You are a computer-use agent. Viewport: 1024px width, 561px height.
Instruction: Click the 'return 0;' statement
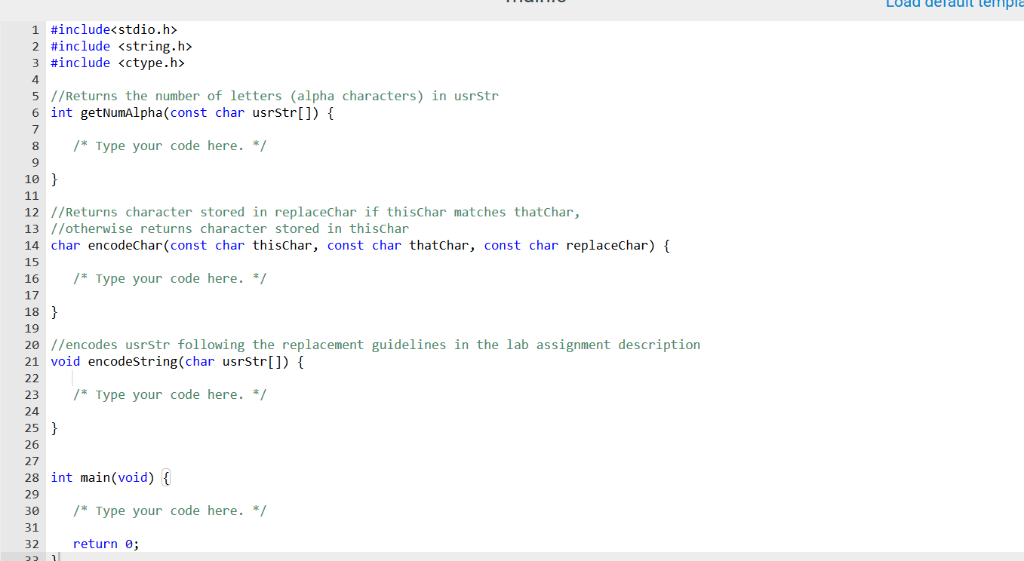[x=106, y=544]
